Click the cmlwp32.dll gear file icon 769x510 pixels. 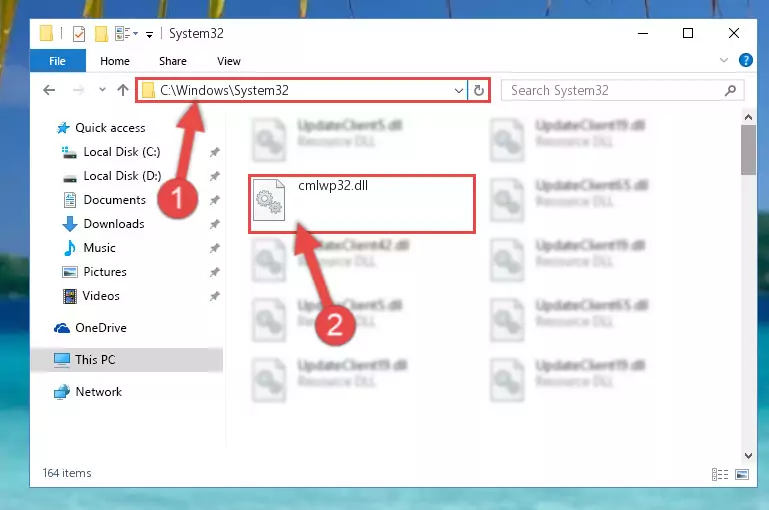[x=269, y=200]
